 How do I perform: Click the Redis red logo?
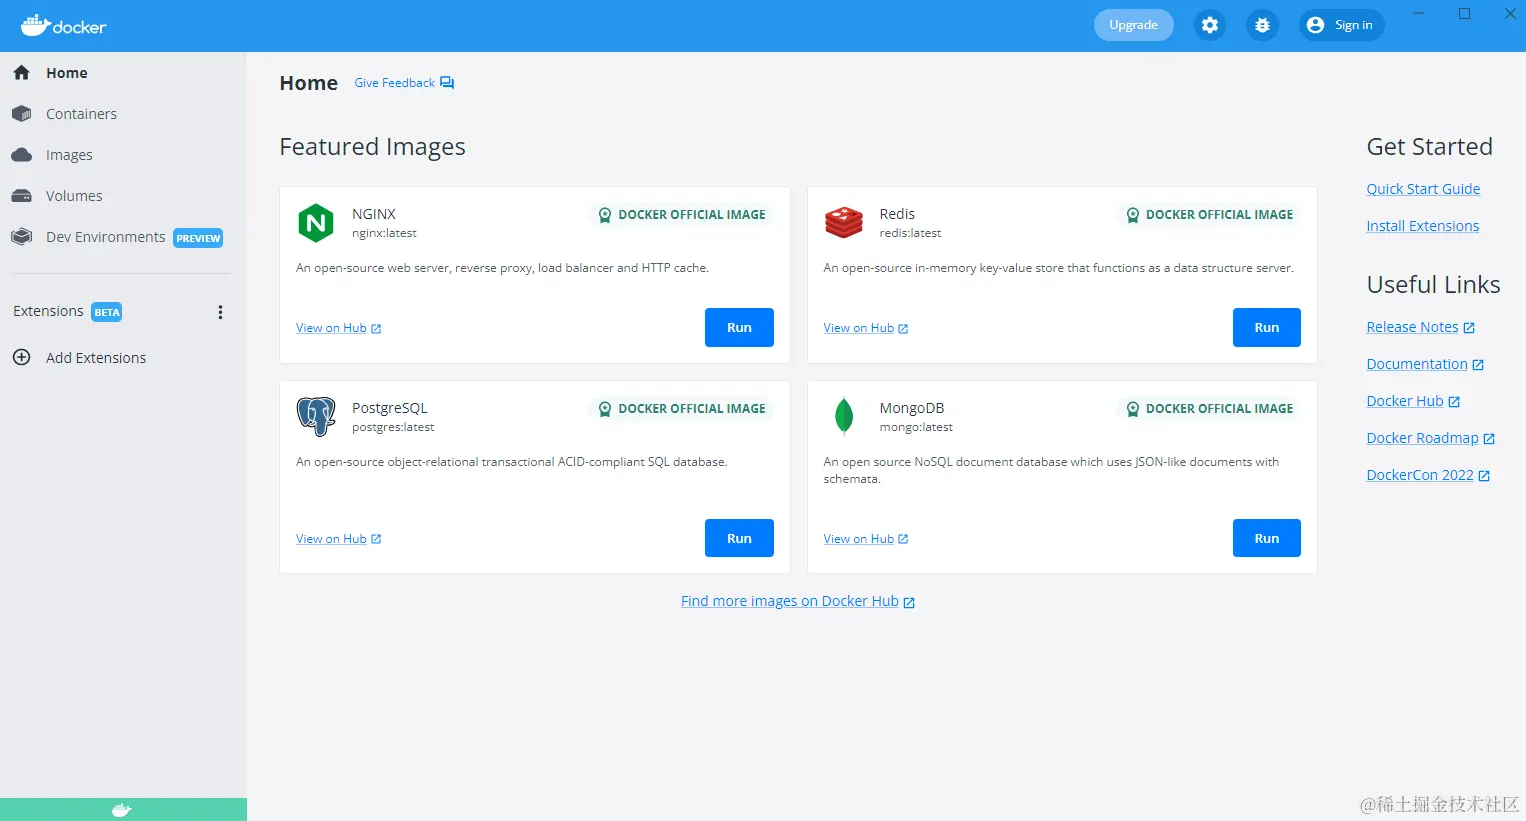click(843, 222)
